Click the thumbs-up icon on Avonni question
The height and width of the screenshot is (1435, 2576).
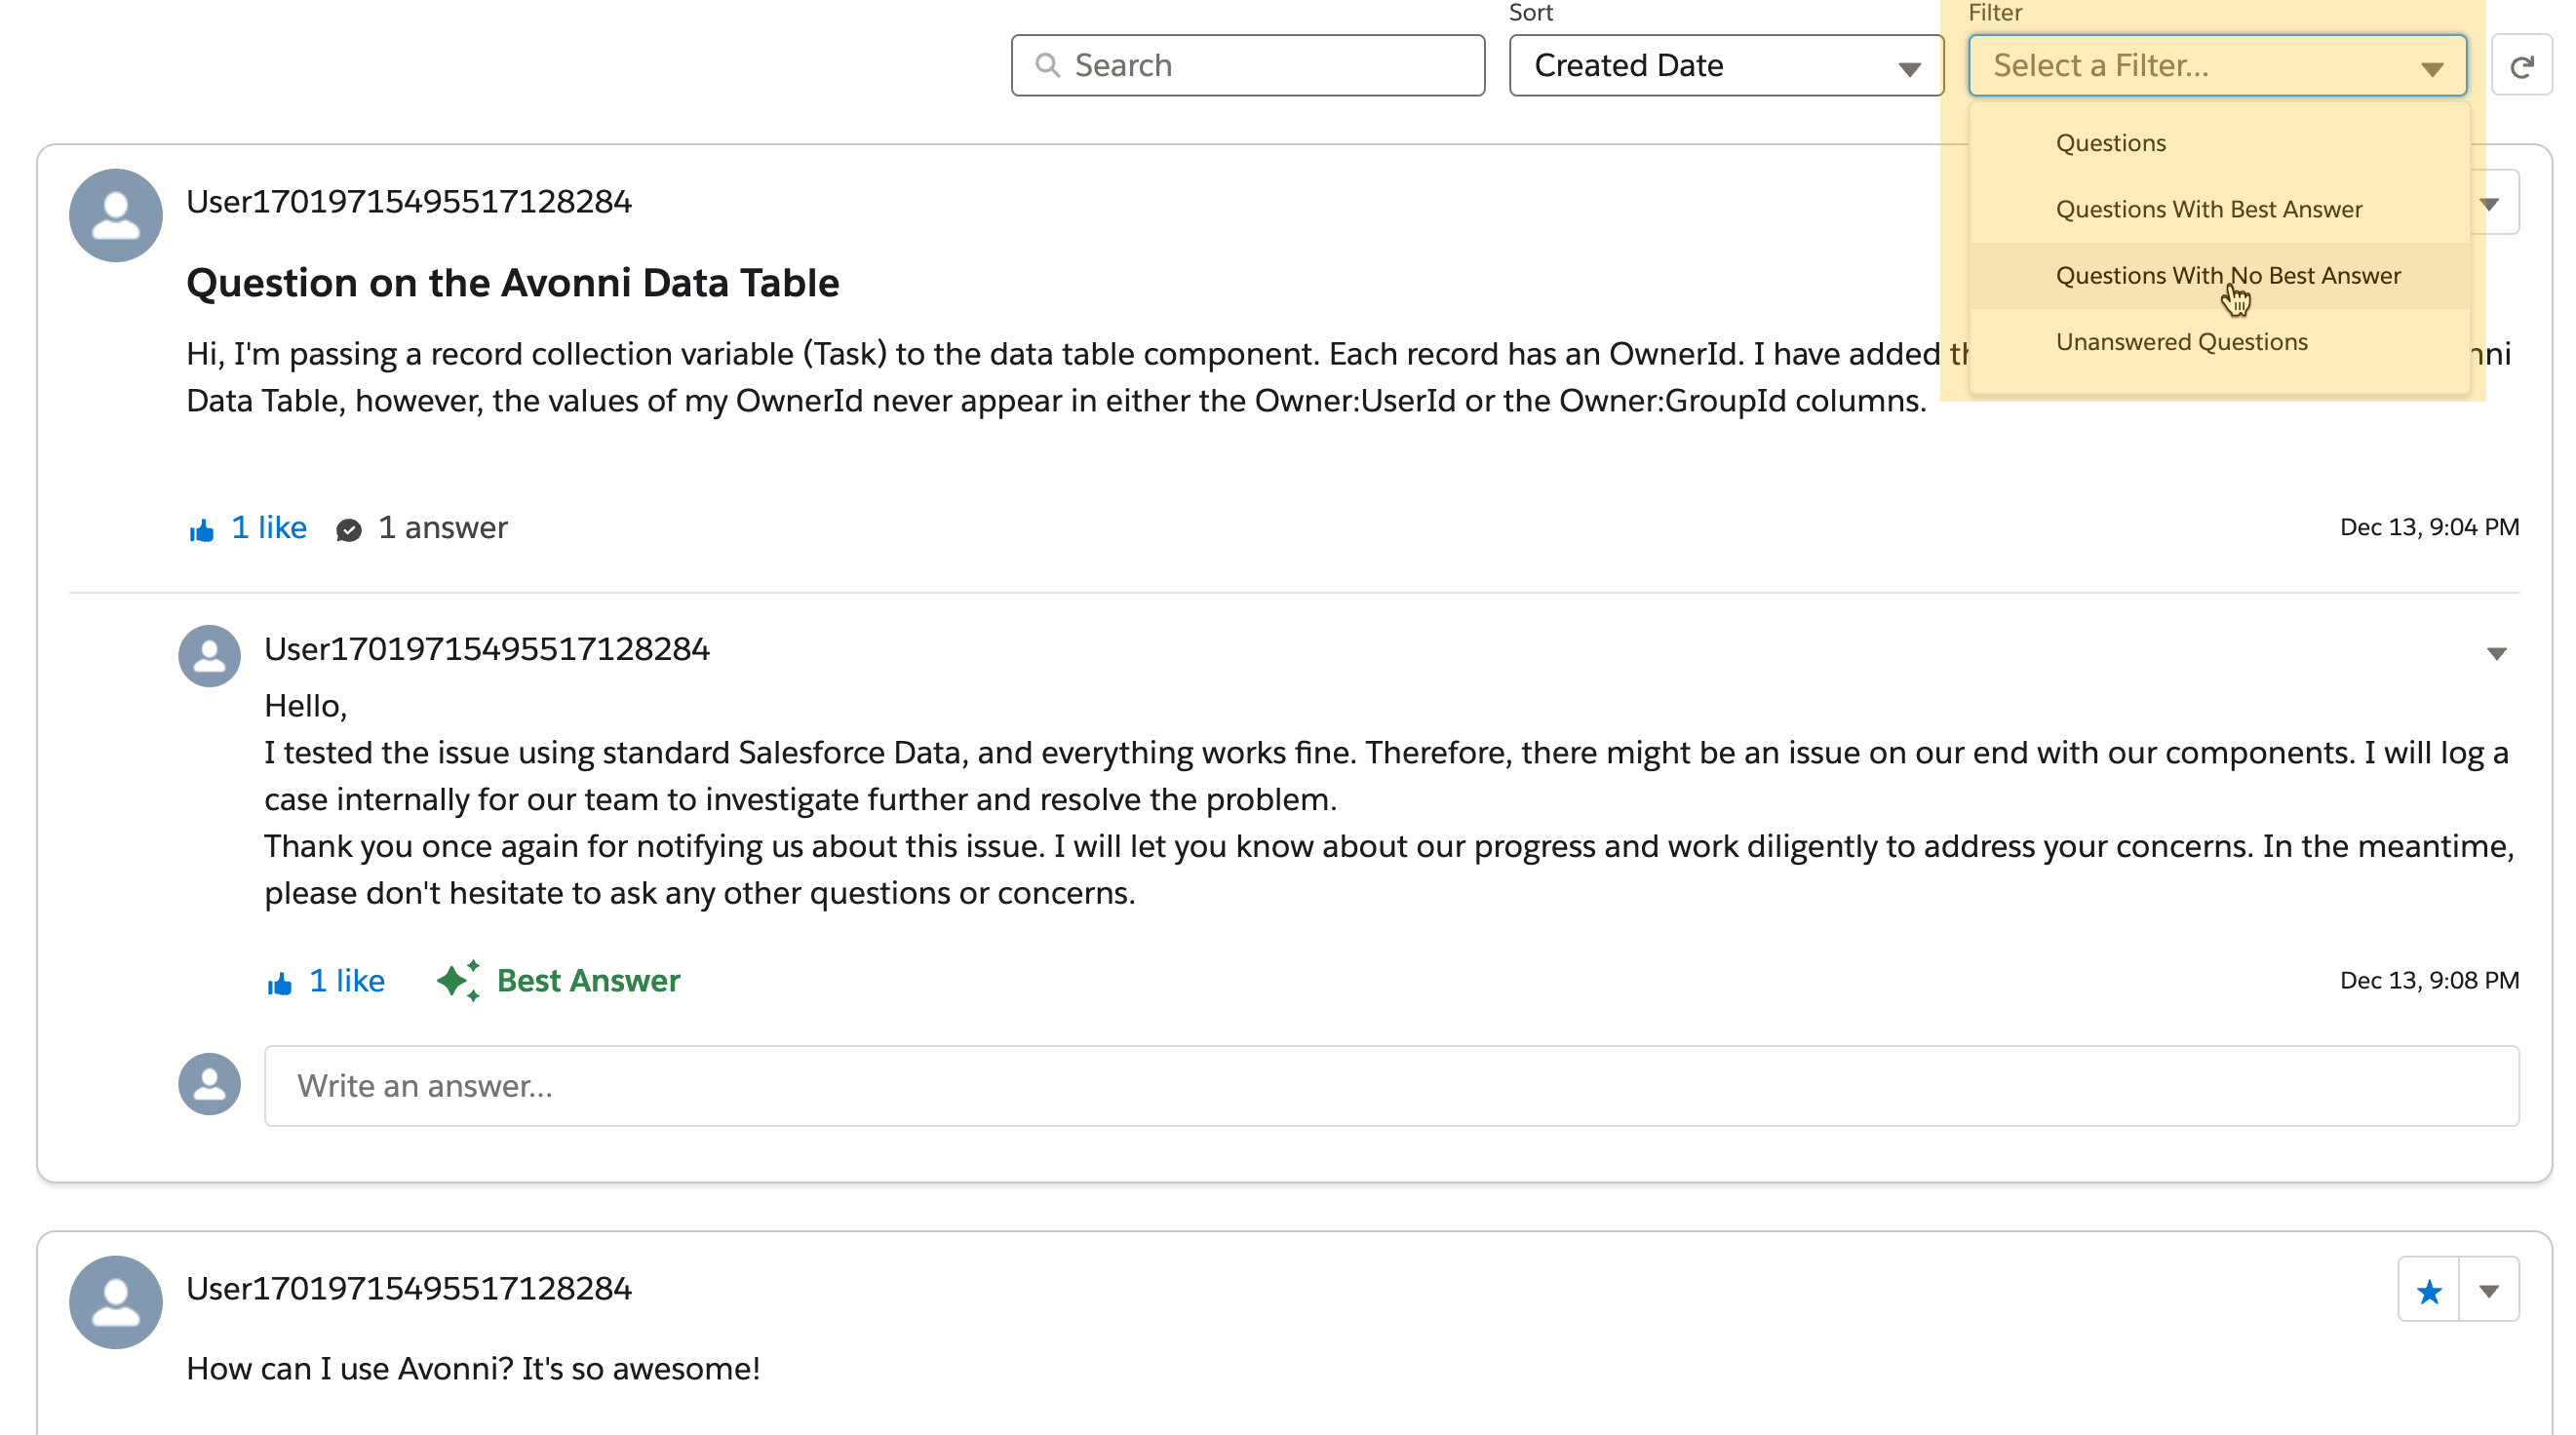tap(201, 529)
